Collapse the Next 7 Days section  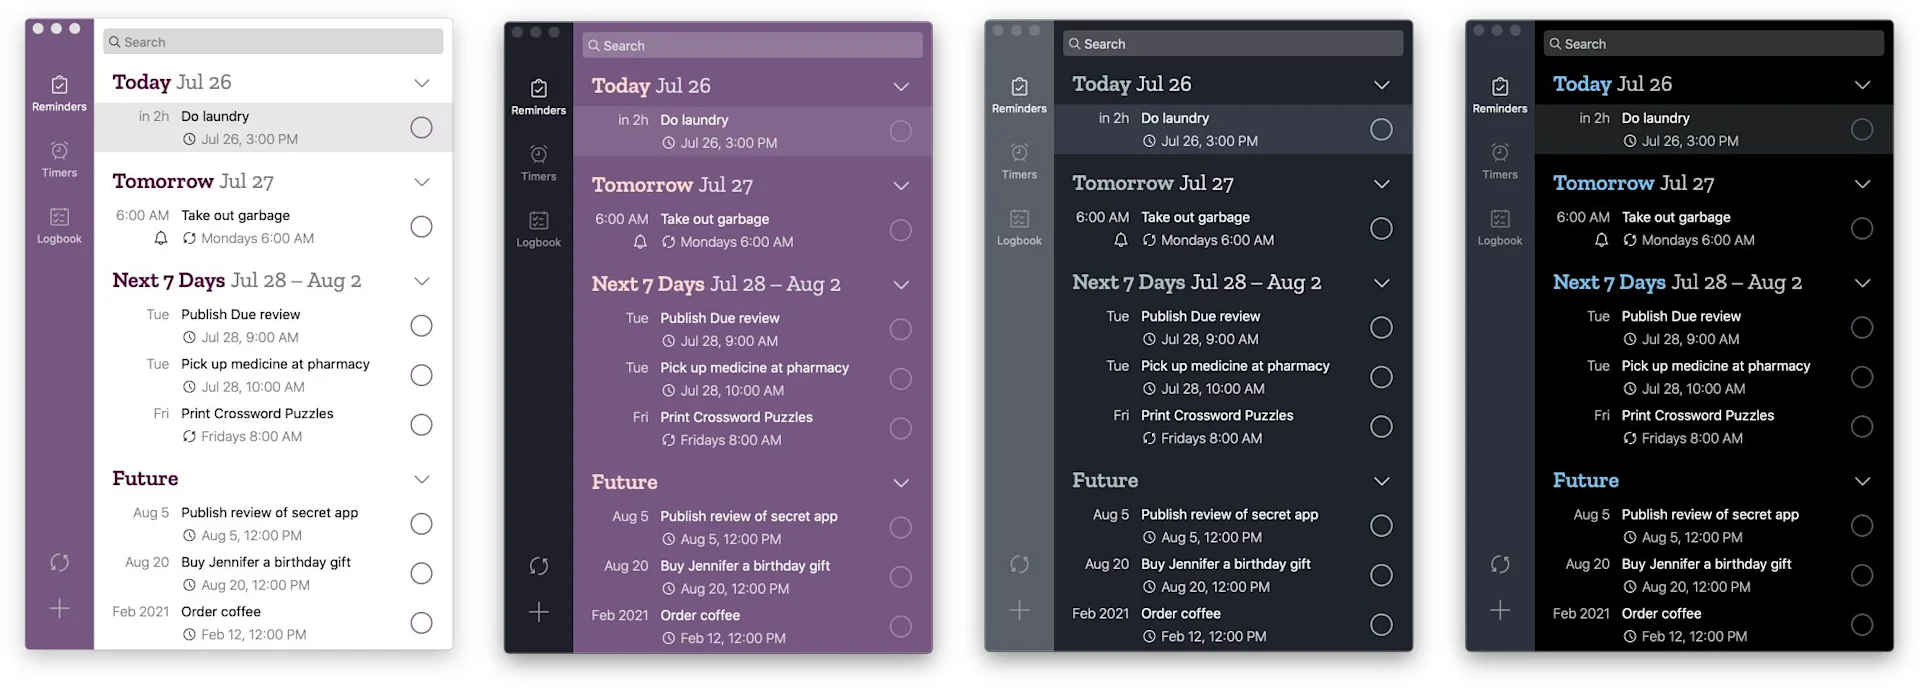coord(421,281)
